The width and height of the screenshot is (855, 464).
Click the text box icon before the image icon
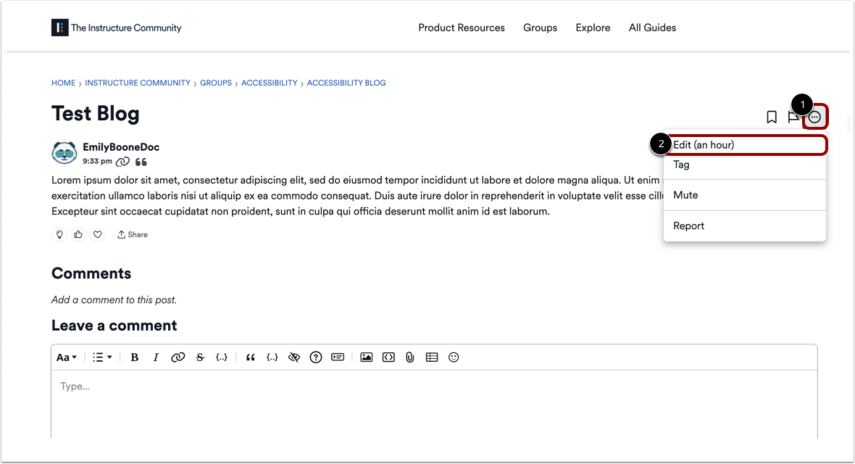[x=338, y=357]
